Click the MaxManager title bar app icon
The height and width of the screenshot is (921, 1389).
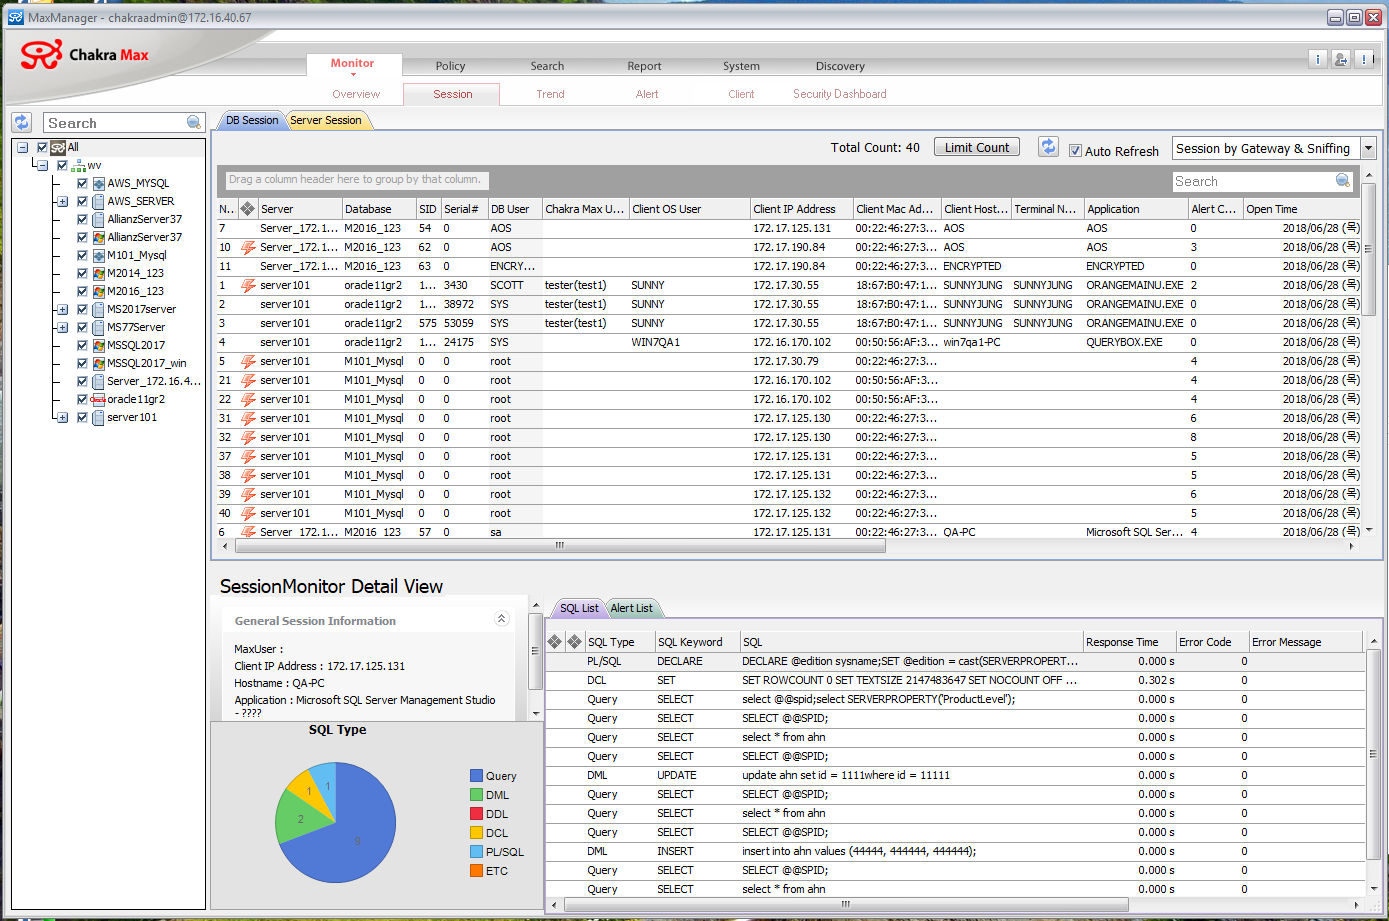tap(16, 17)
